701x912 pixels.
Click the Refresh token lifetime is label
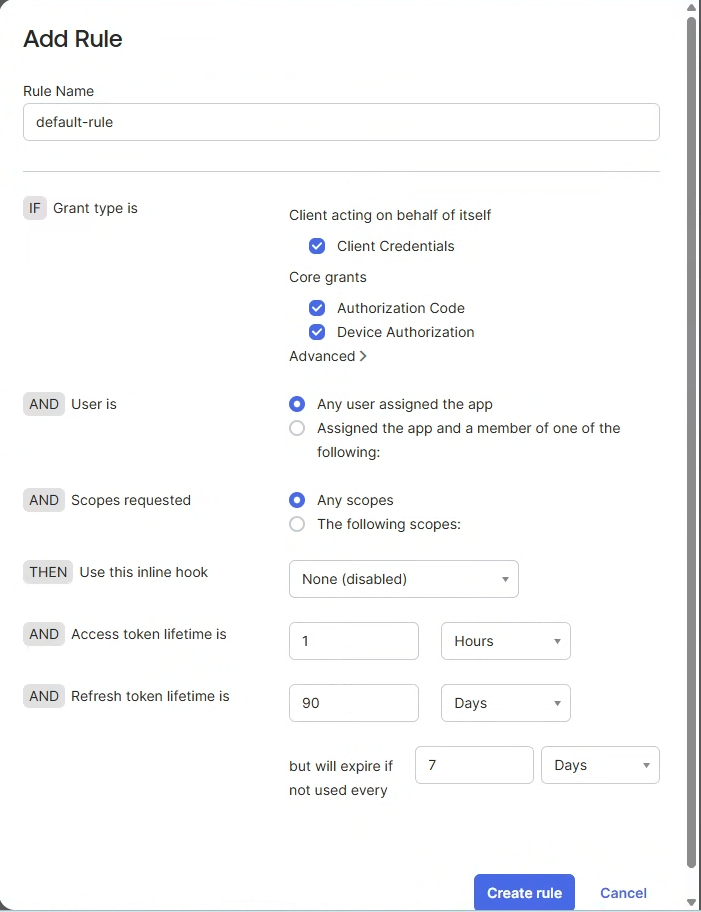150,696
